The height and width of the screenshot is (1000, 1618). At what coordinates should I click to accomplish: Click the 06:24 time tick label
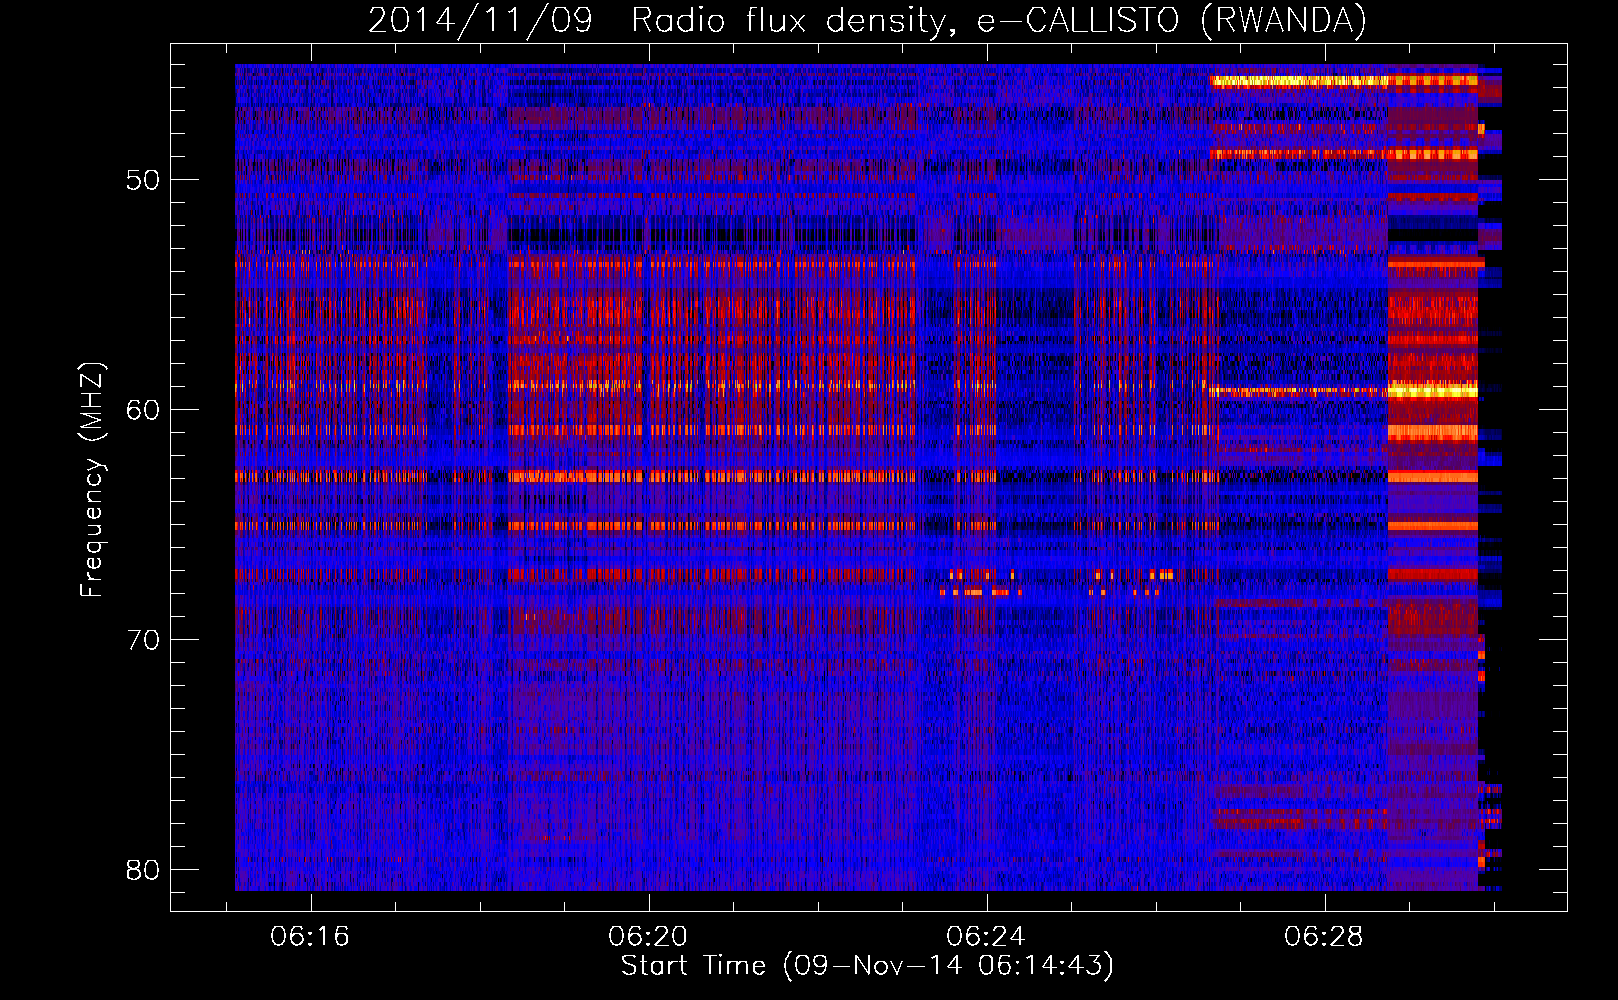(x=986, y=937)
